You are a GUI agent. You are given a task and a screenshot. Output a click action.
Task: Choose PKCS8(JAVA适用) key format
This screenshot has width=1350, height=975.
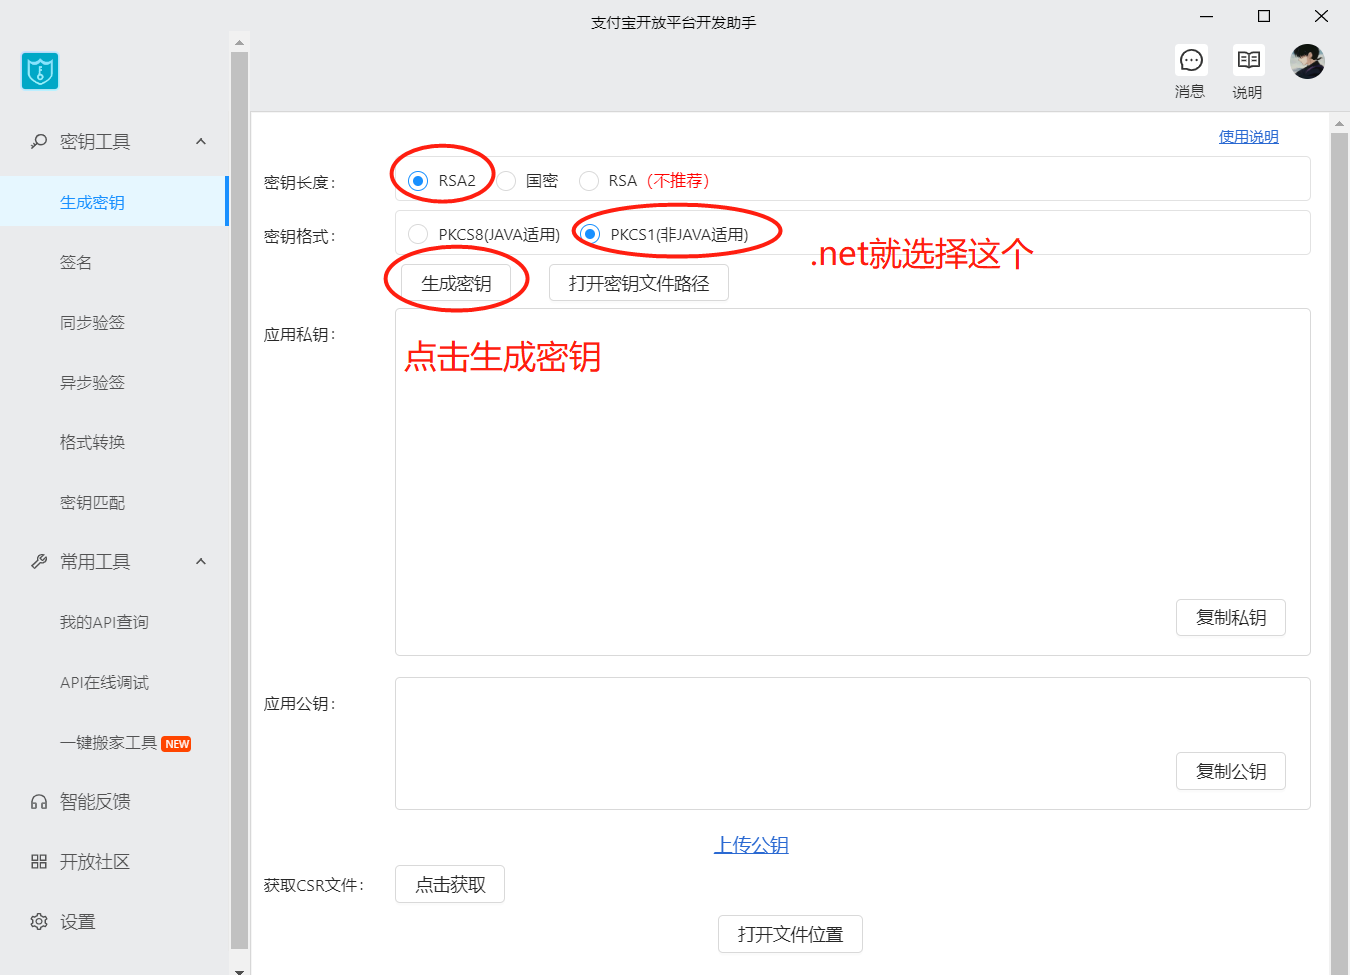pos(418,234)
